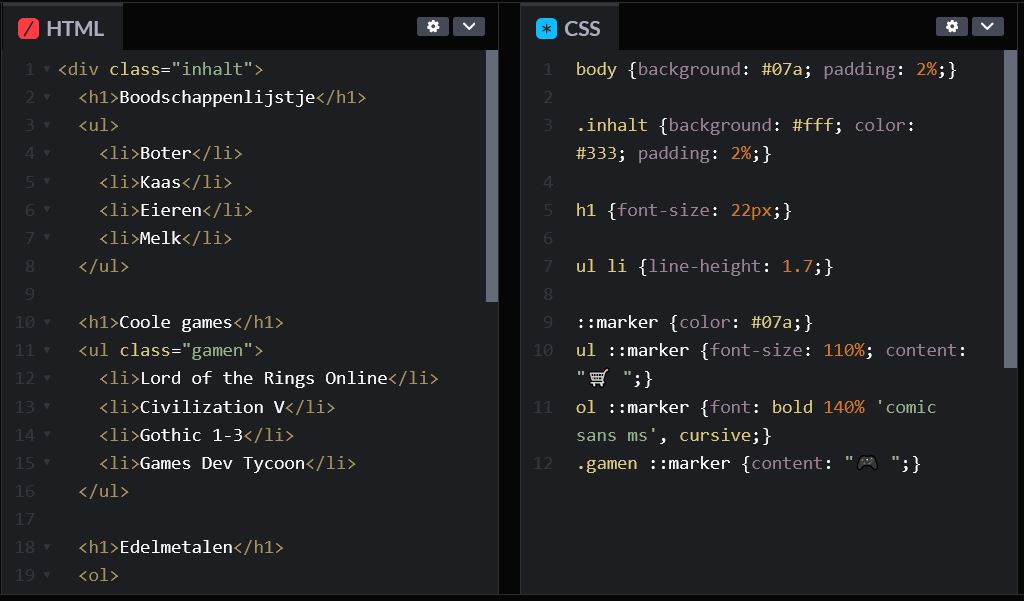
Task: Click the shopping cart emoji in CSS
Action: [598, 378]
